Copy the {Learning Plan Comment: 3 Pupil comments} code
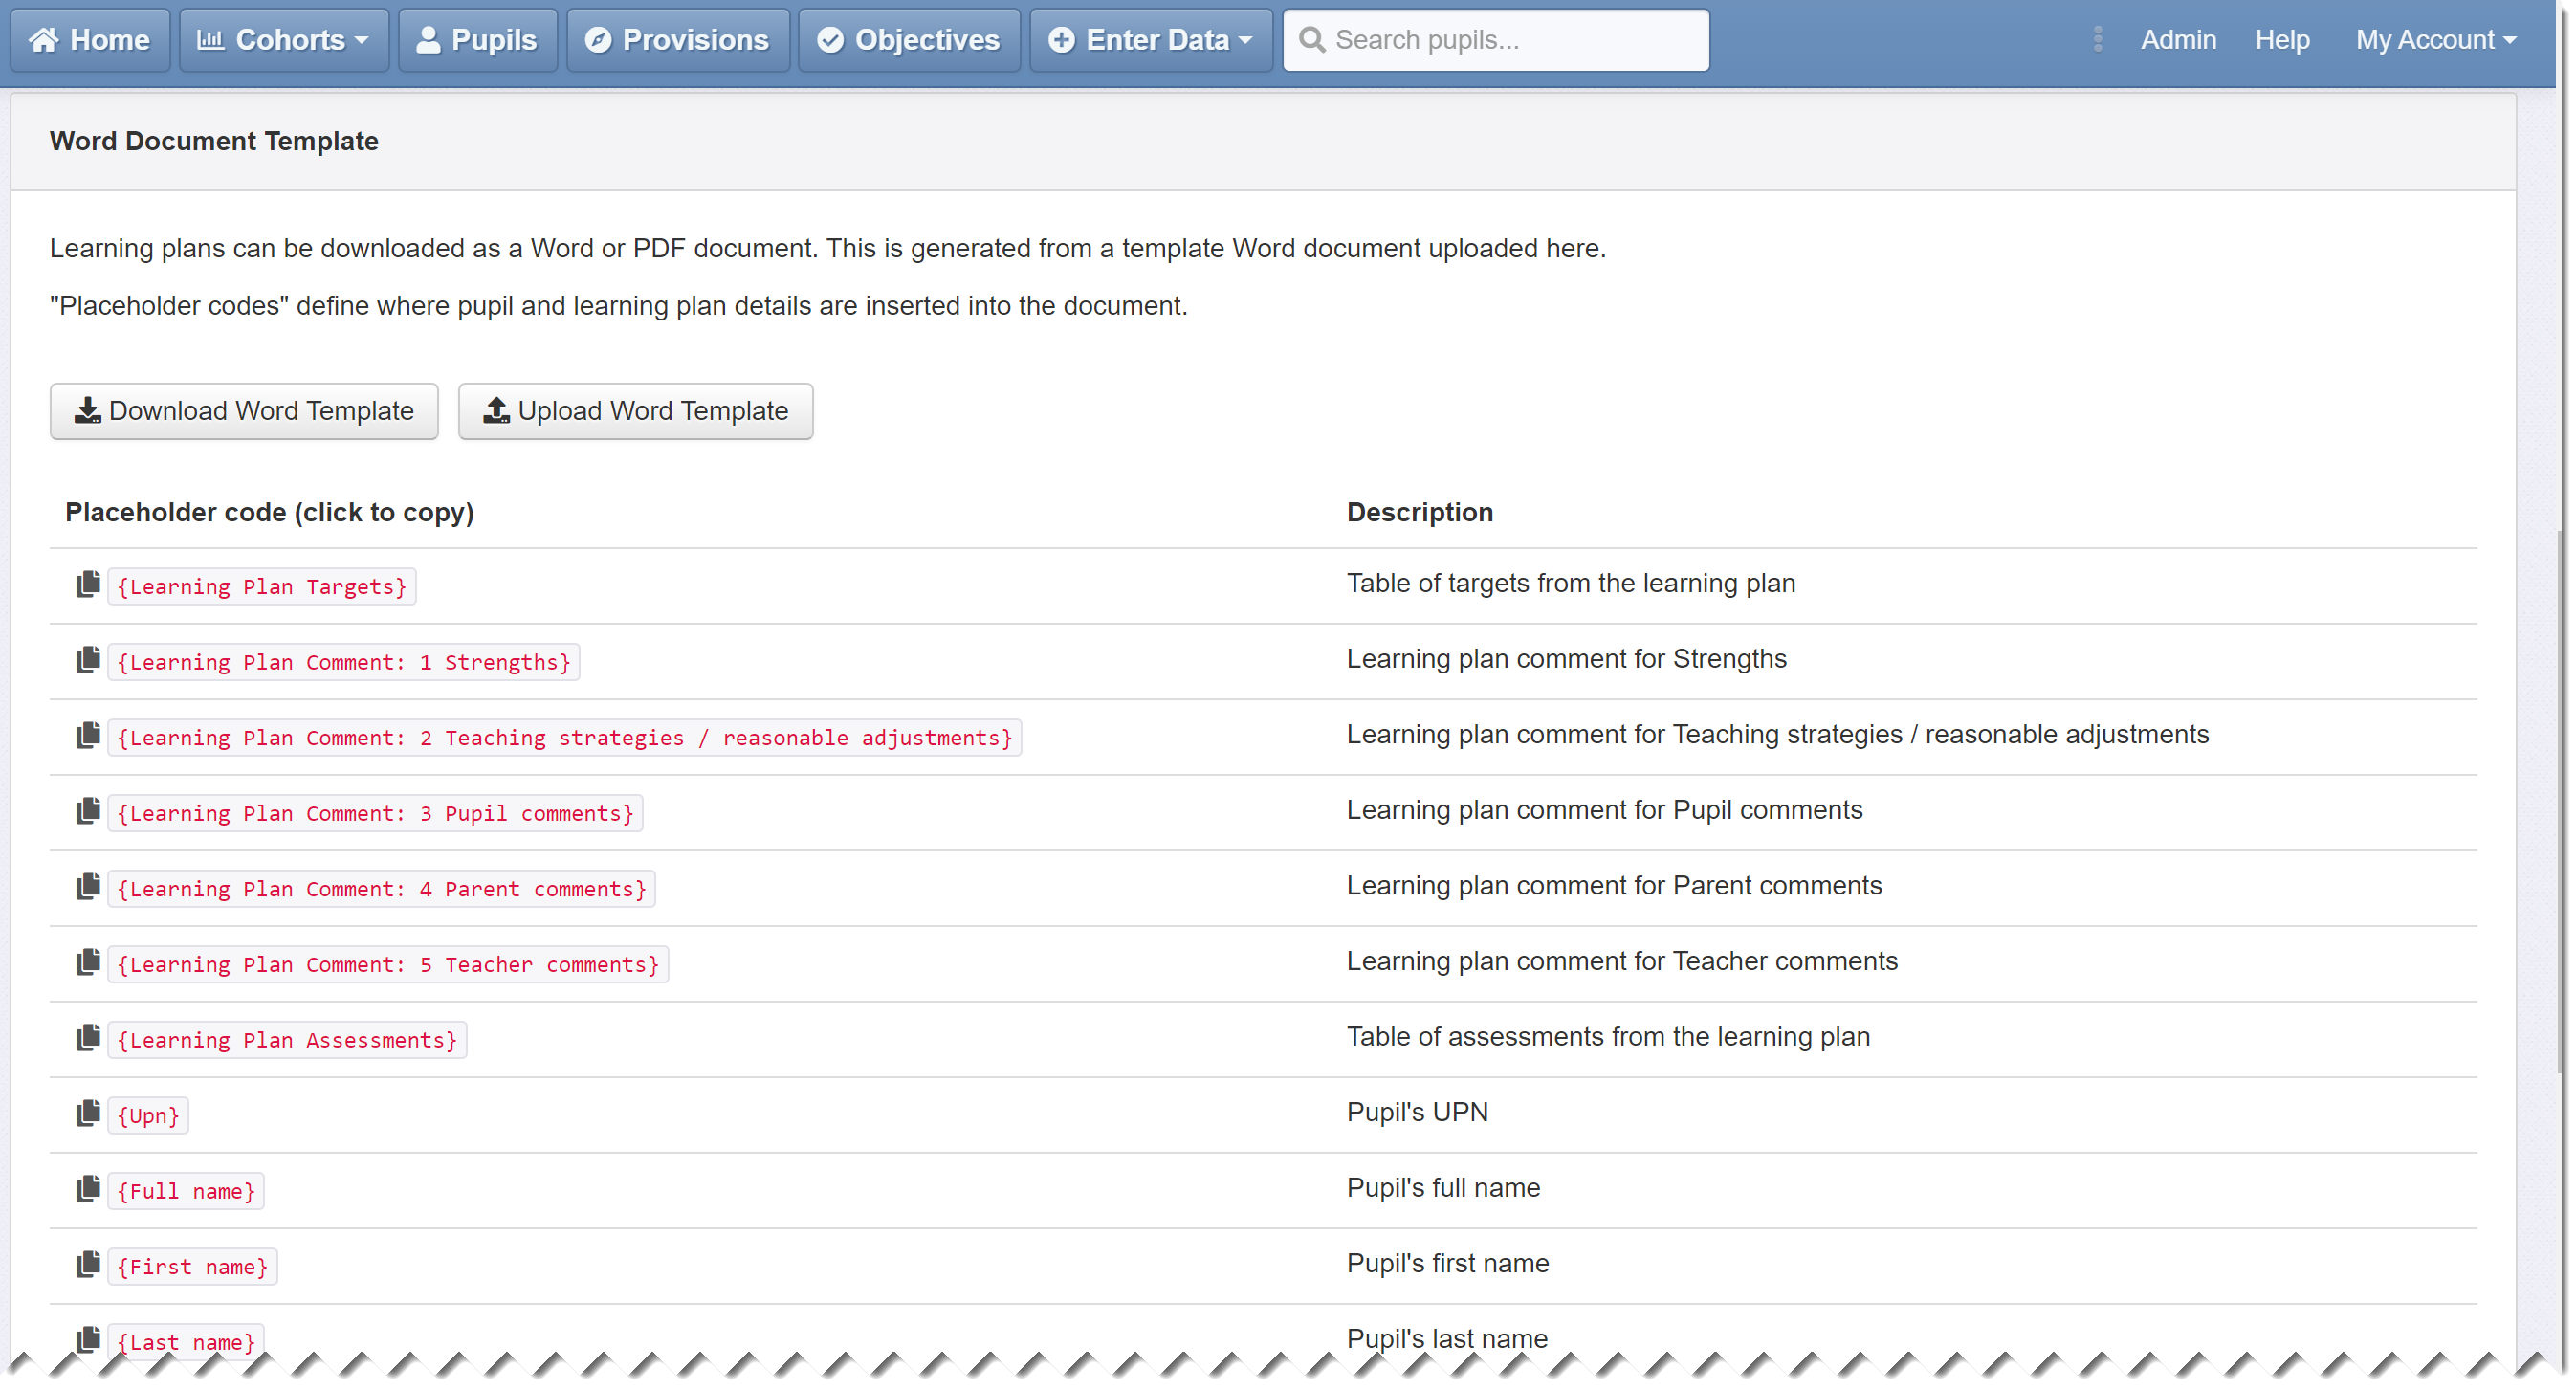This screenshot has height=1390, width=2576. [375, 813]
